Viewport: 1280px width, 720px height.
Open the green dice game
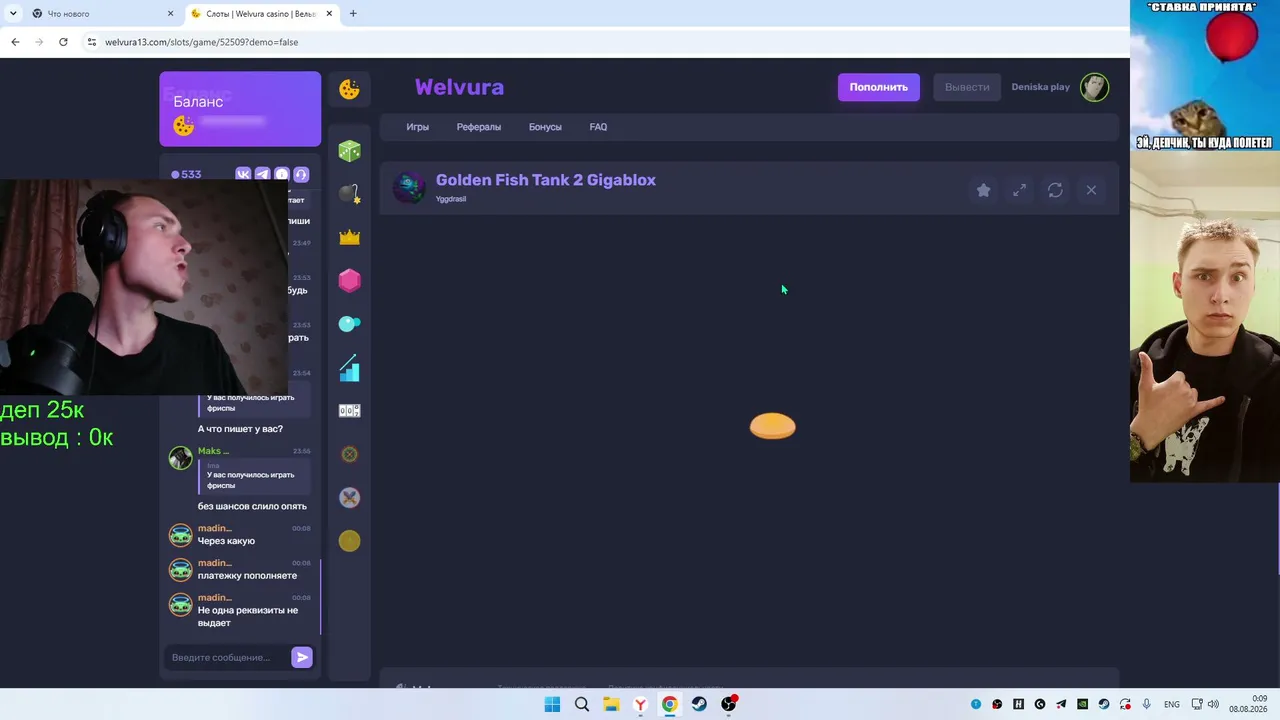349,151
